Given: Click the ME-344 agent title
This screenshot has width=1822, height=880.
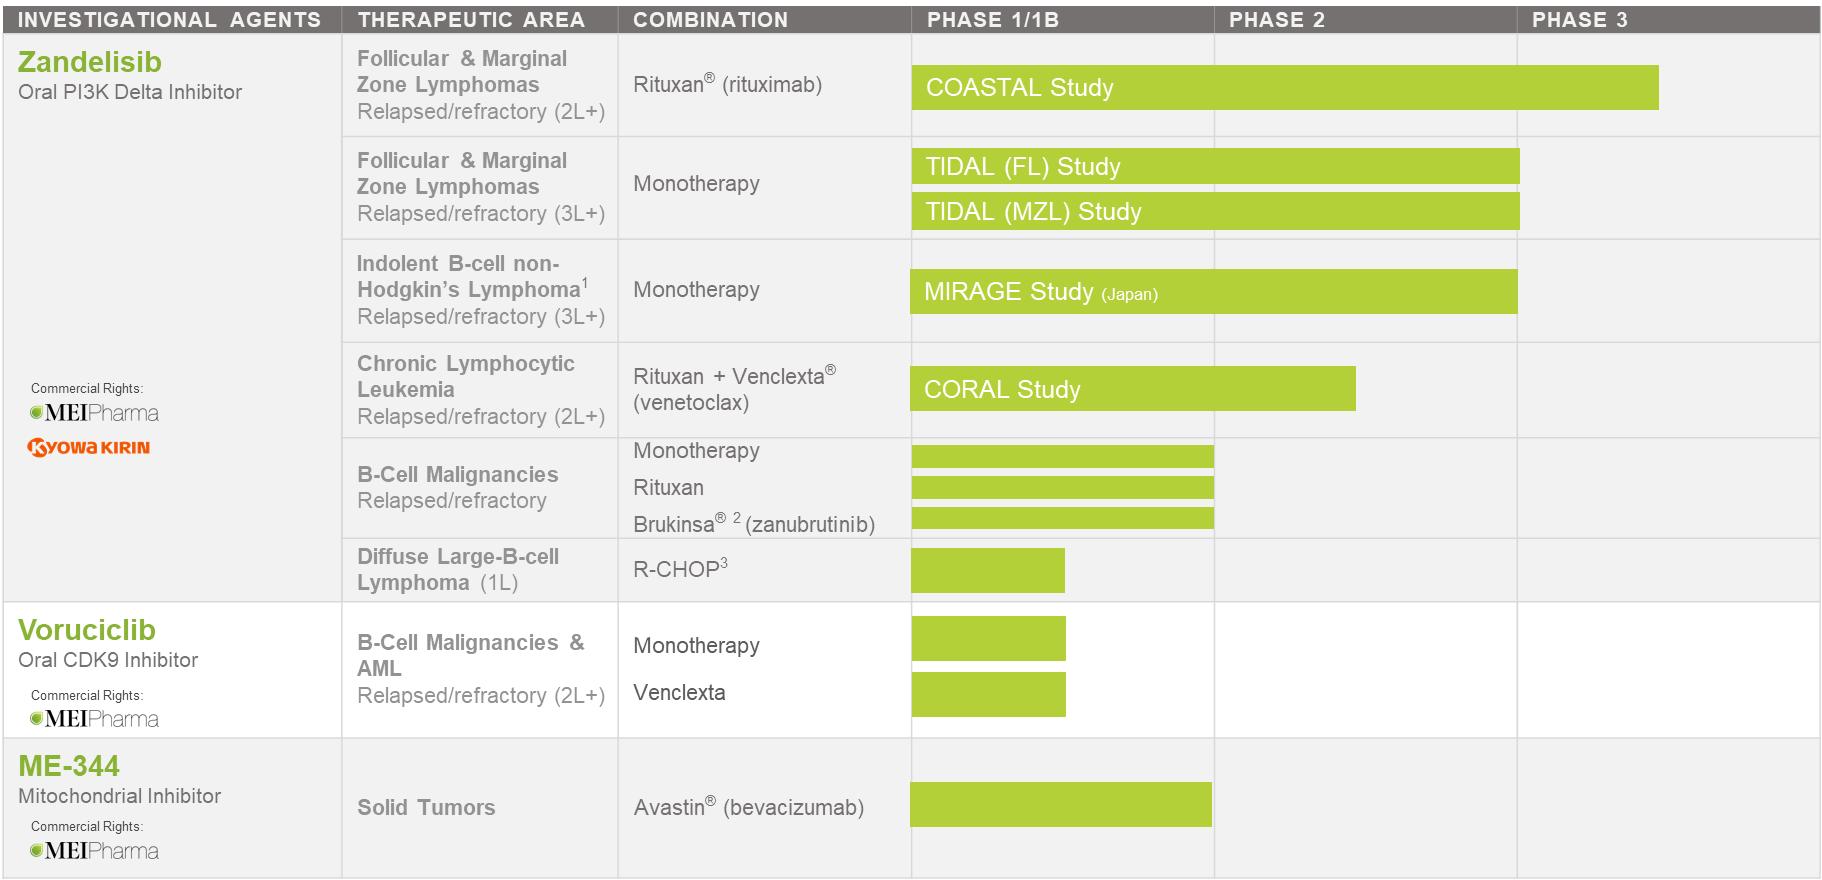Looking at the screenshot, I should pos(69,766).
